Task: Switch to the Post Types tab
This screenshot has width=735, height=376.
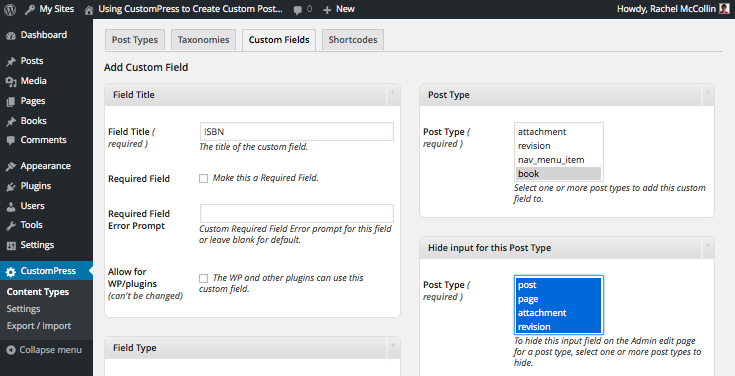Action: (x=135, y=40)
